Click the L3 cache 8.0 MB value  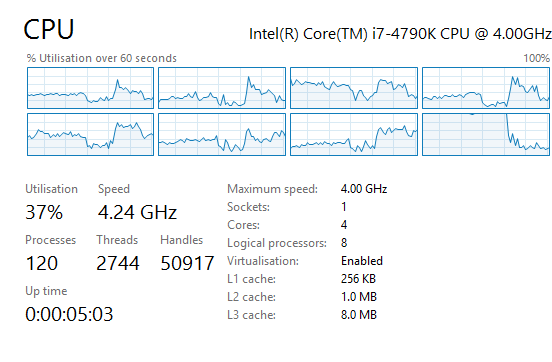359,314
